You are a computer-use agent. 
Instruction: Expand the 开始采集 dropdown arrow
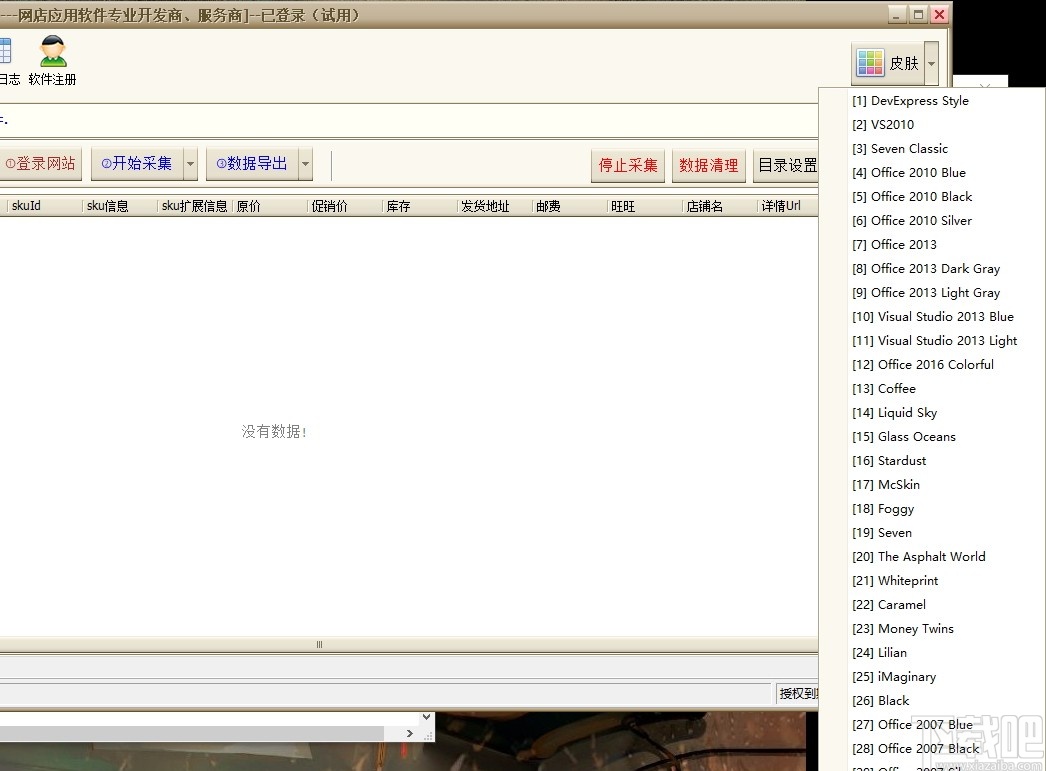coord(191,164)
